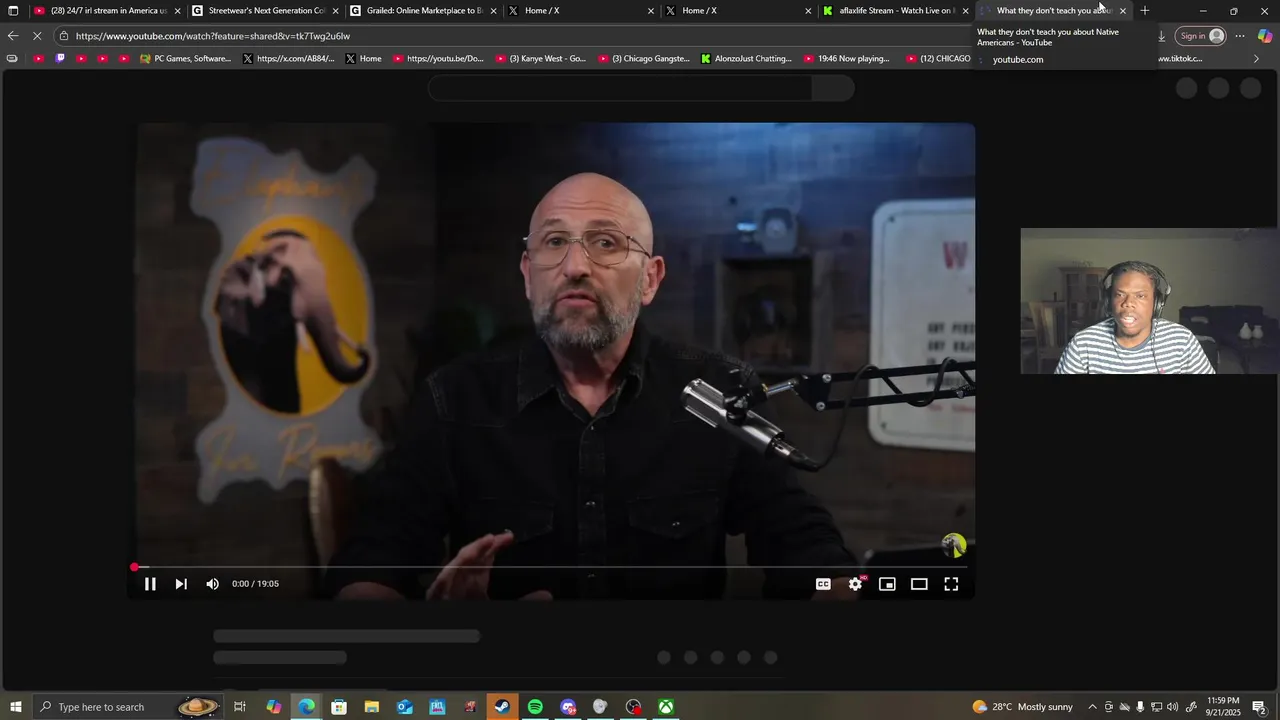
Task: Open youtu.be/Do... bookmark
Action: click(x=438, y=59)
